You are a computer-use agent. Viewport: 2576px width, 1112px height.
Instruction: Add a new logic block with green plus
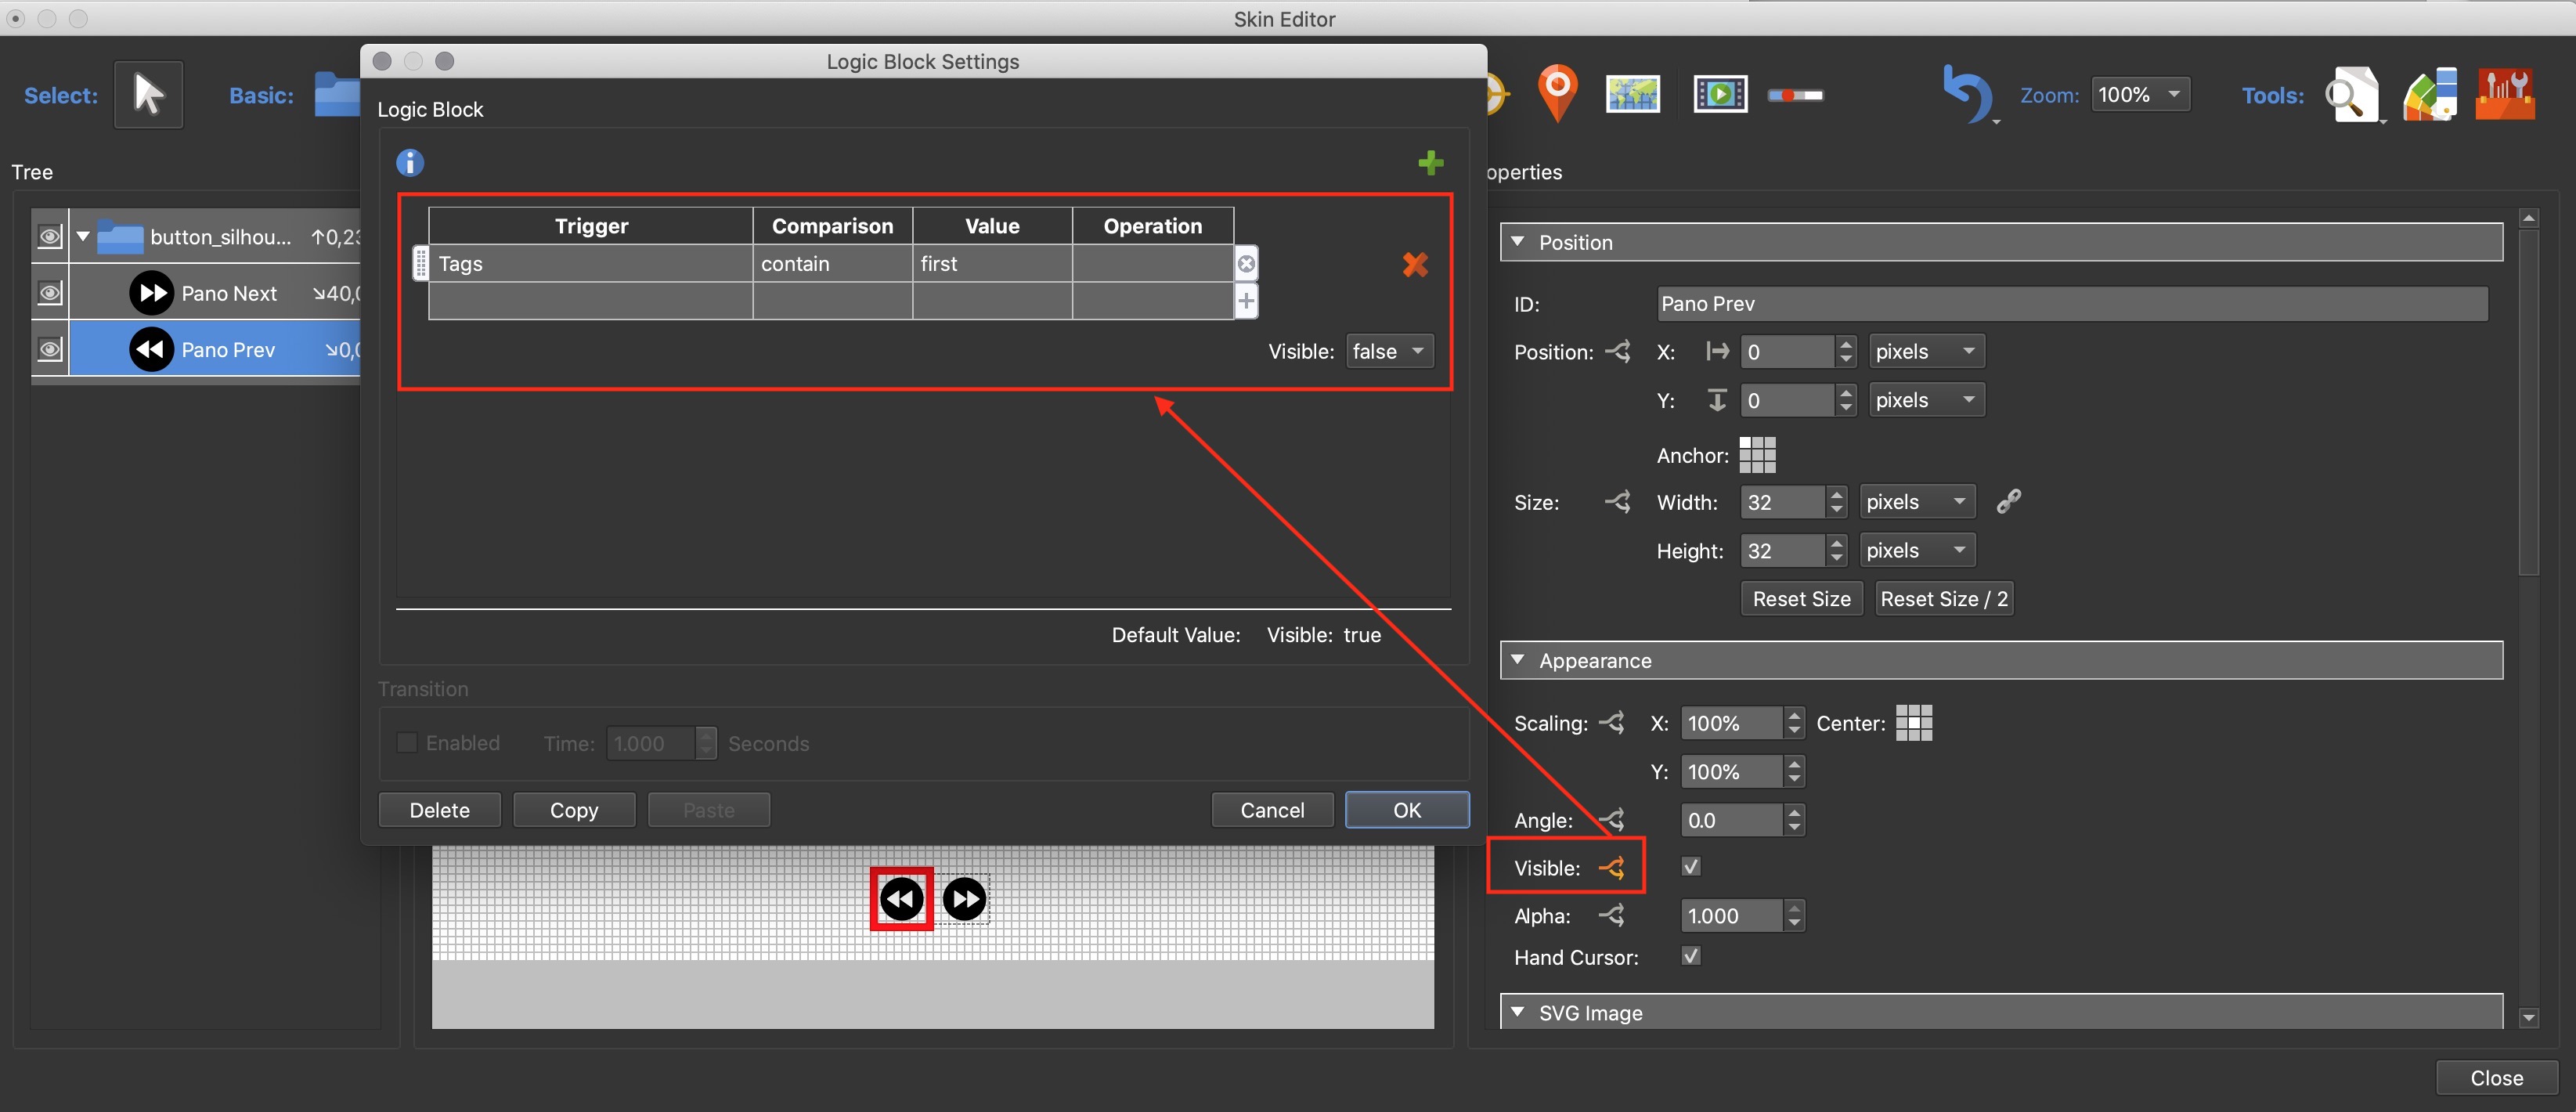tap(1431, 162)
